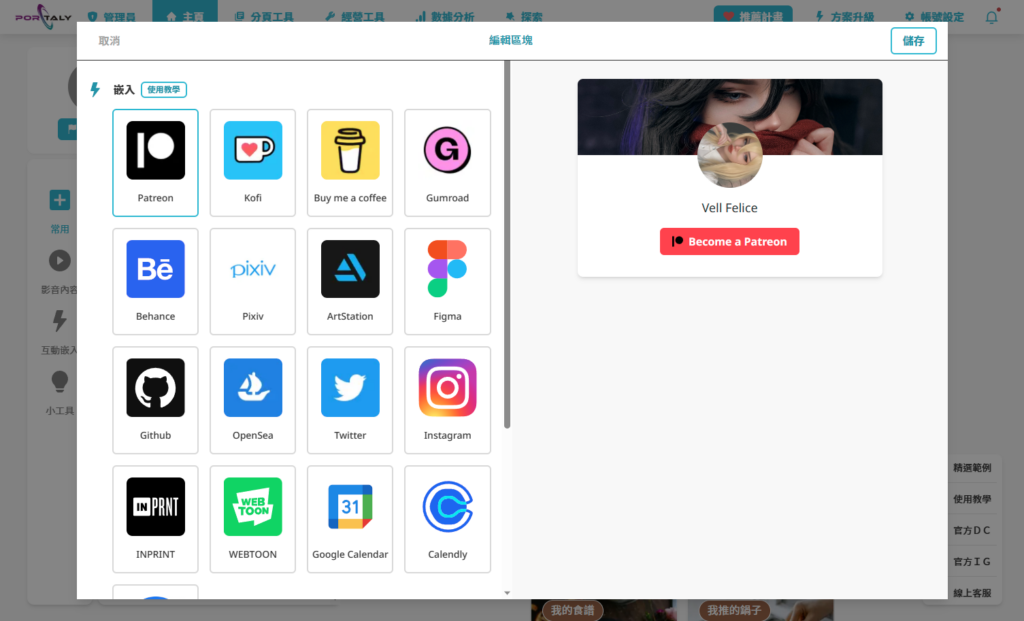Click the 常用 plus icon in sidebar
The image size is (1024, 621).
[59, 200]
